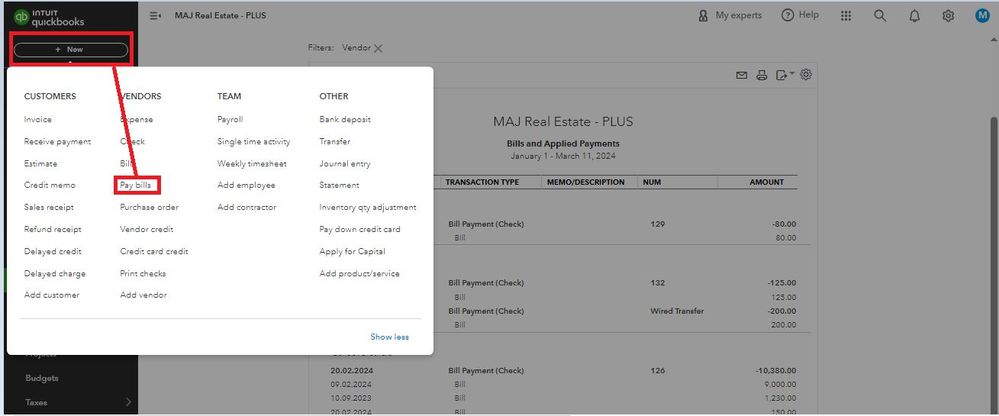Select Vendor credit
The image size is (999, 416).
coord(146,229)
